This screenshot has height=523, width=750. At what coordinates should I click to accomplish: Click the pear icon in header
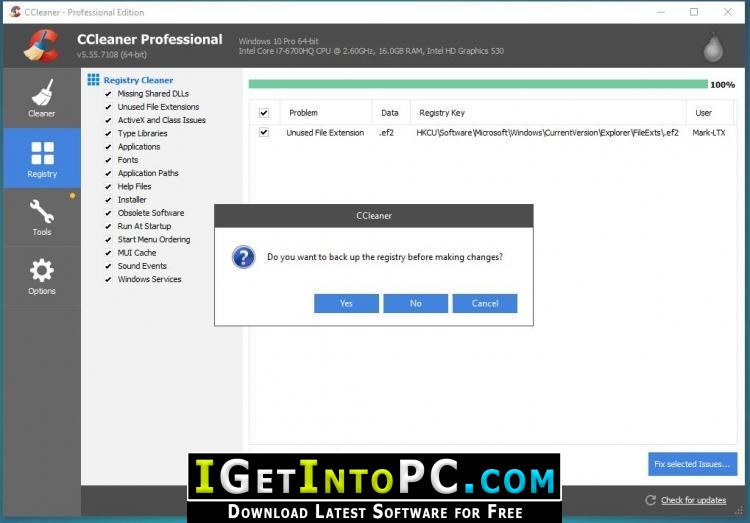[714, 46]
